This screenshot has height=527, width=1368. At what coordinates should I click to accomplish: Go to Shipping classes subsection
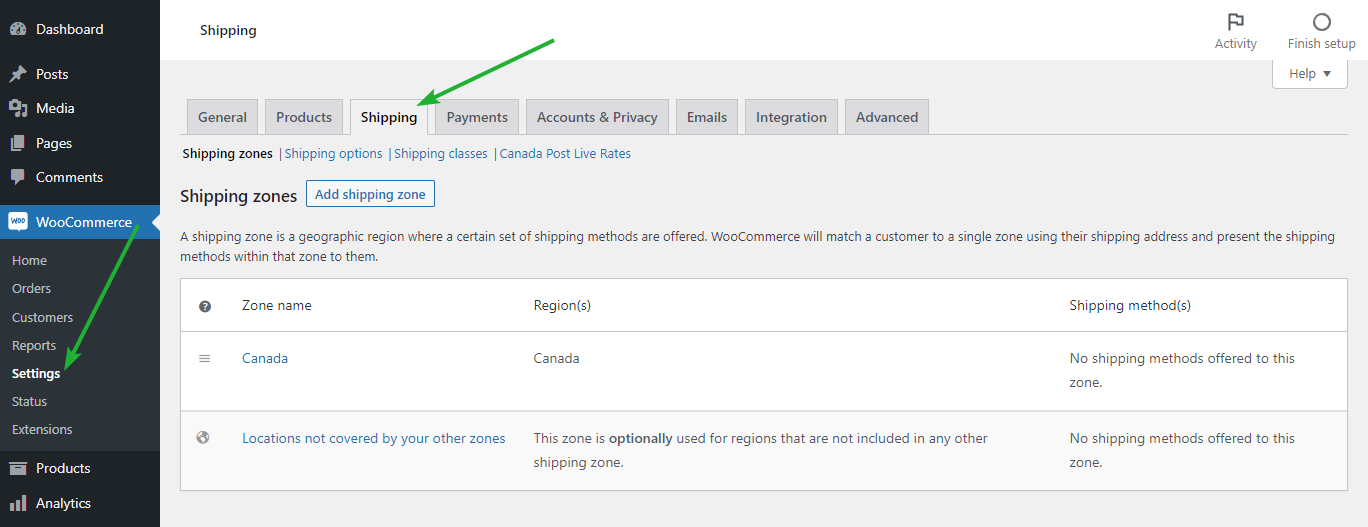[441, 154]
